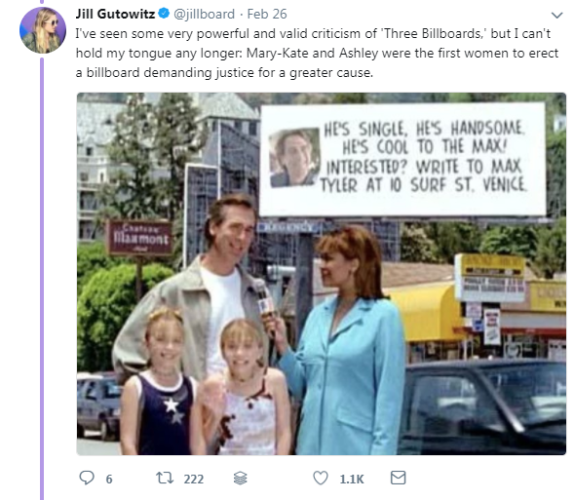Click the billboard sign in photo
574x500 pixels.
403,160
